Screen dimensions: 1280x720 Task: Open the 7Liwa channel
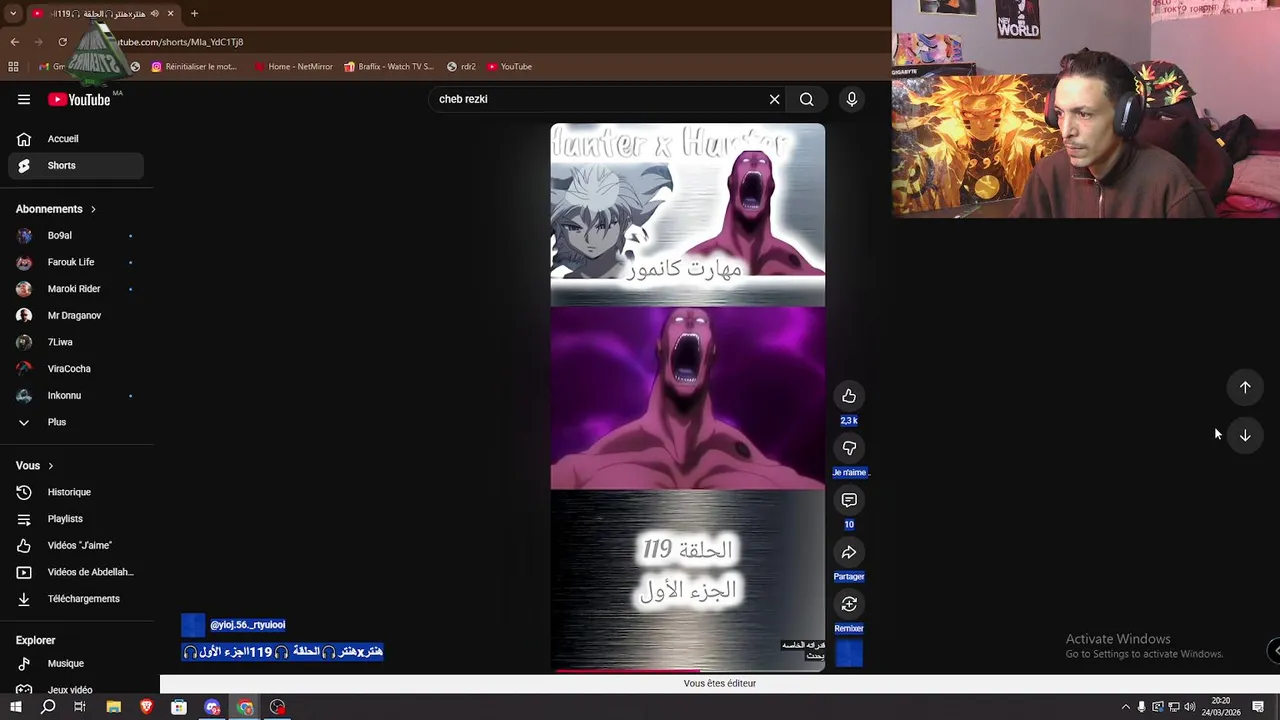point(76,342)
